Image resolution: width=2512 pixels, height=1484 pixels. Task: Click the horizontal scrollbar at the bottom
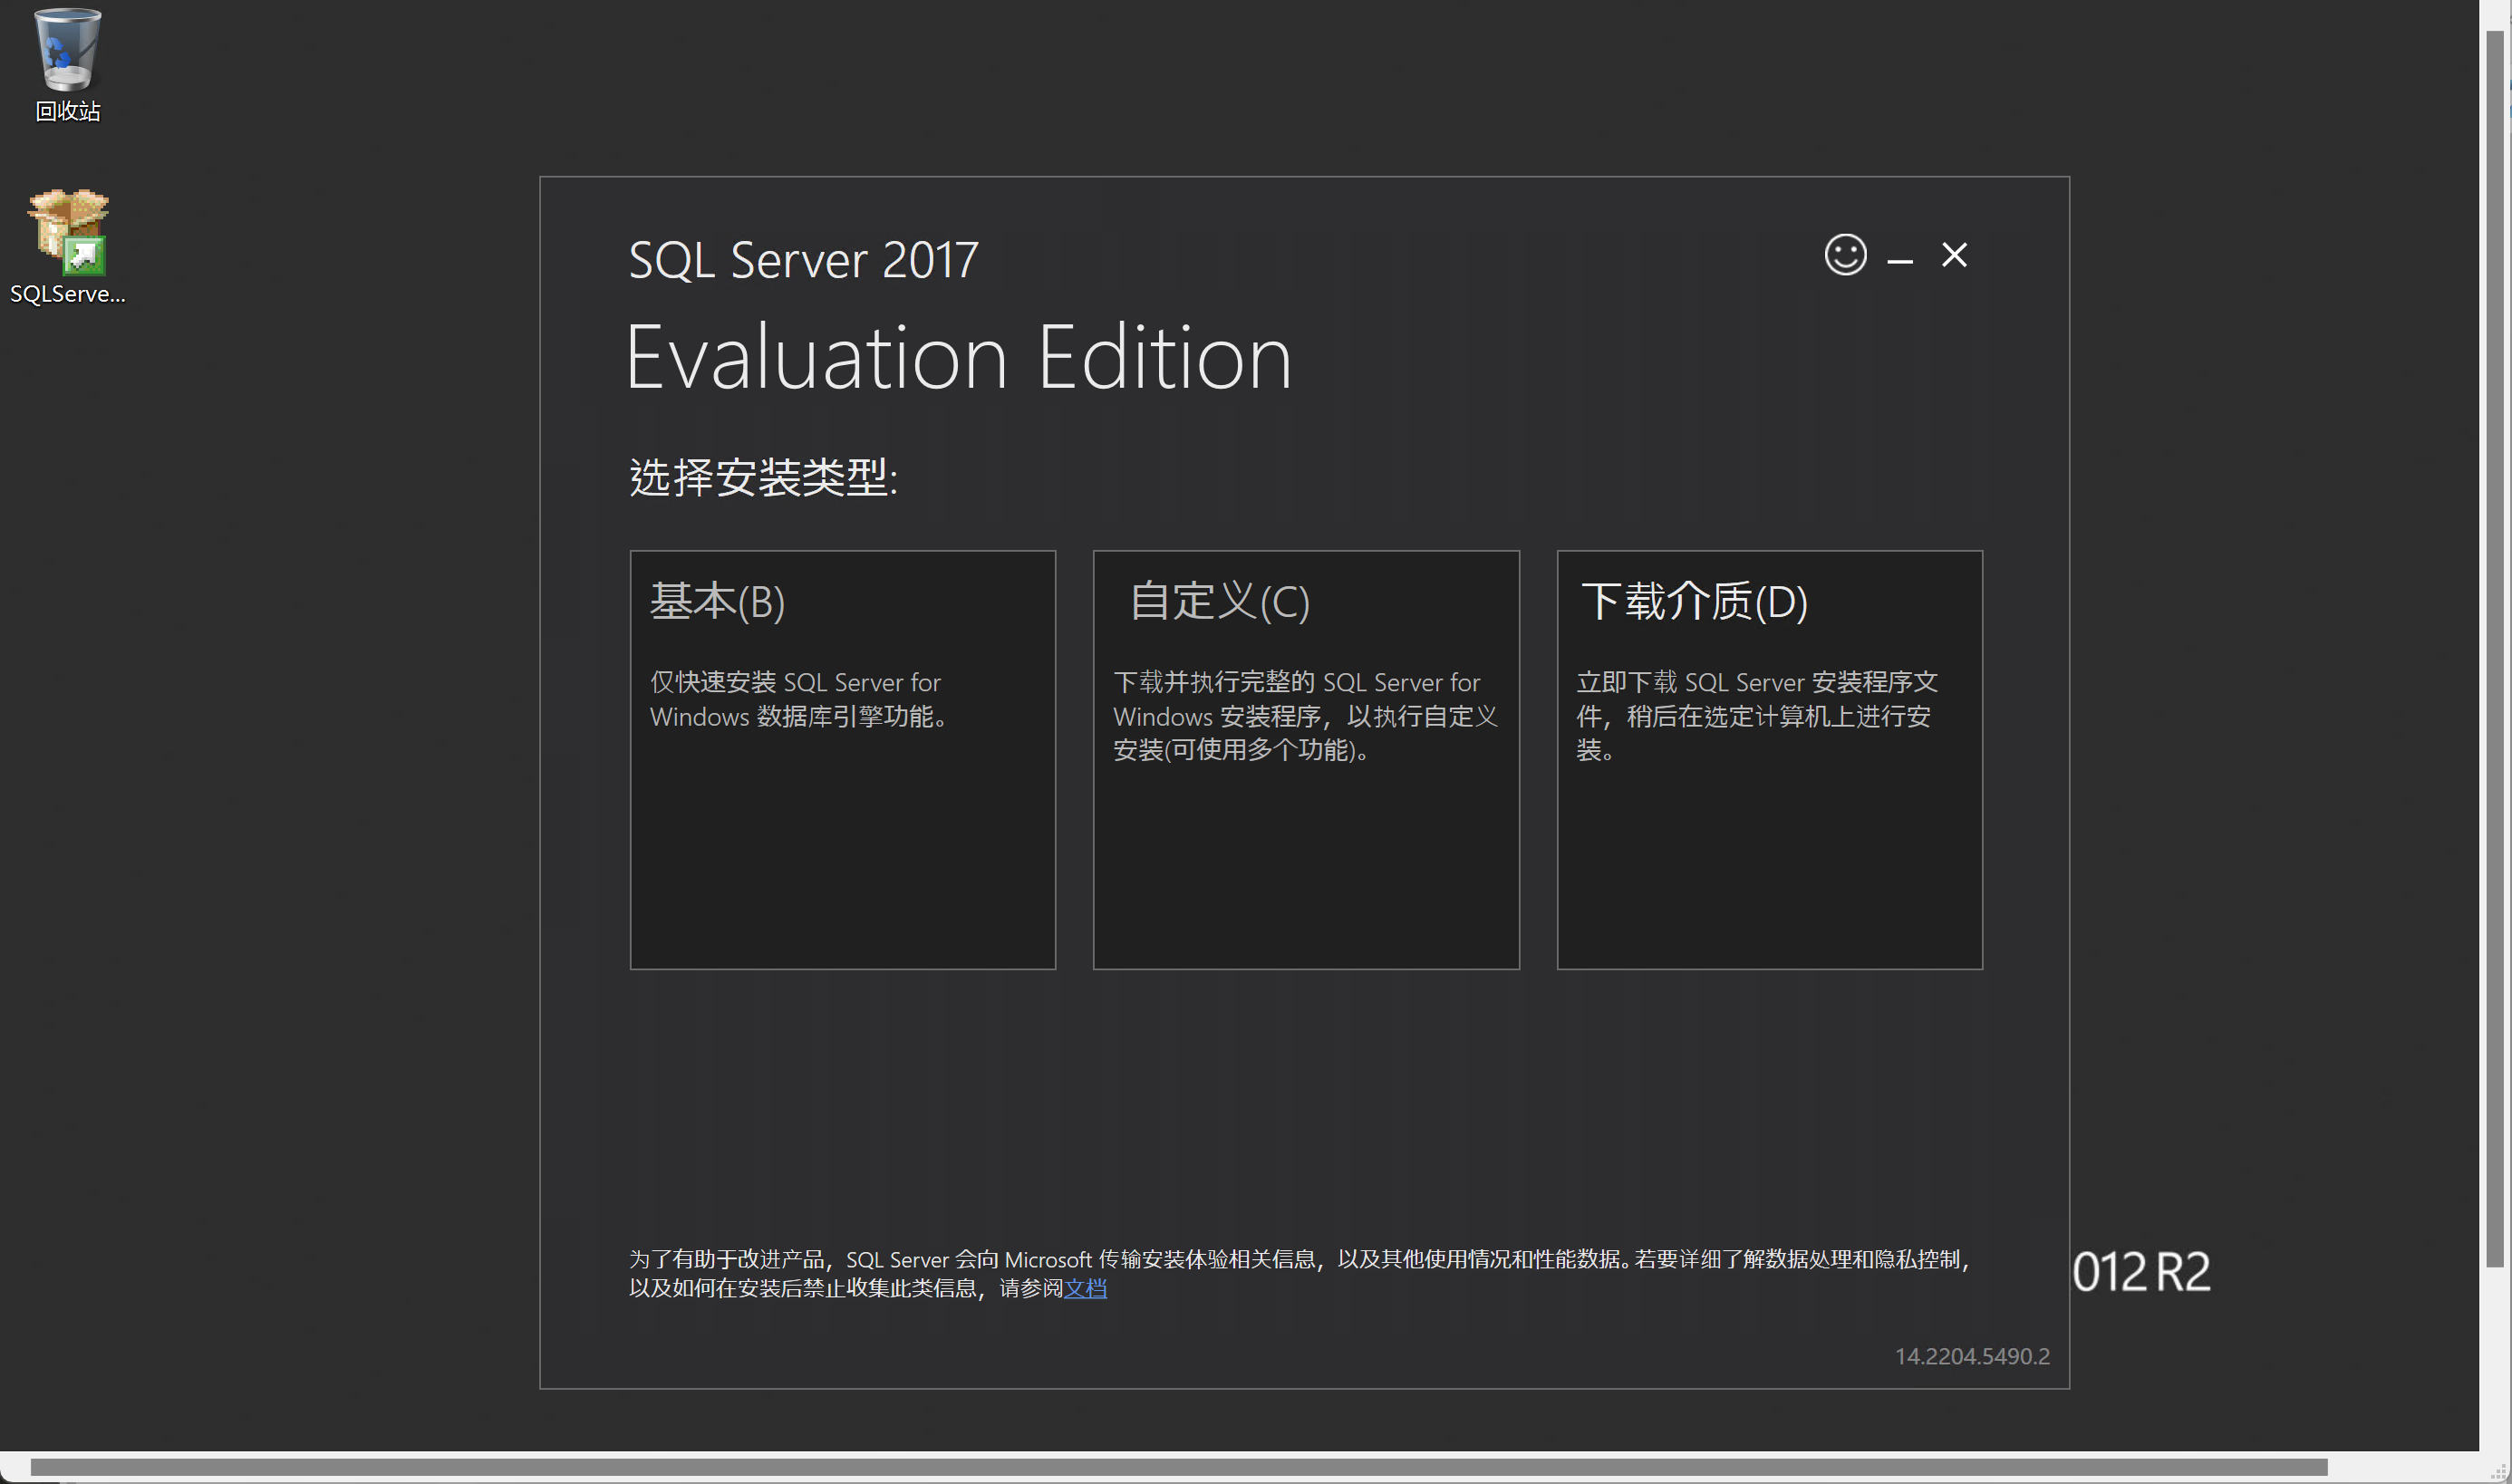[1180, 1467]
